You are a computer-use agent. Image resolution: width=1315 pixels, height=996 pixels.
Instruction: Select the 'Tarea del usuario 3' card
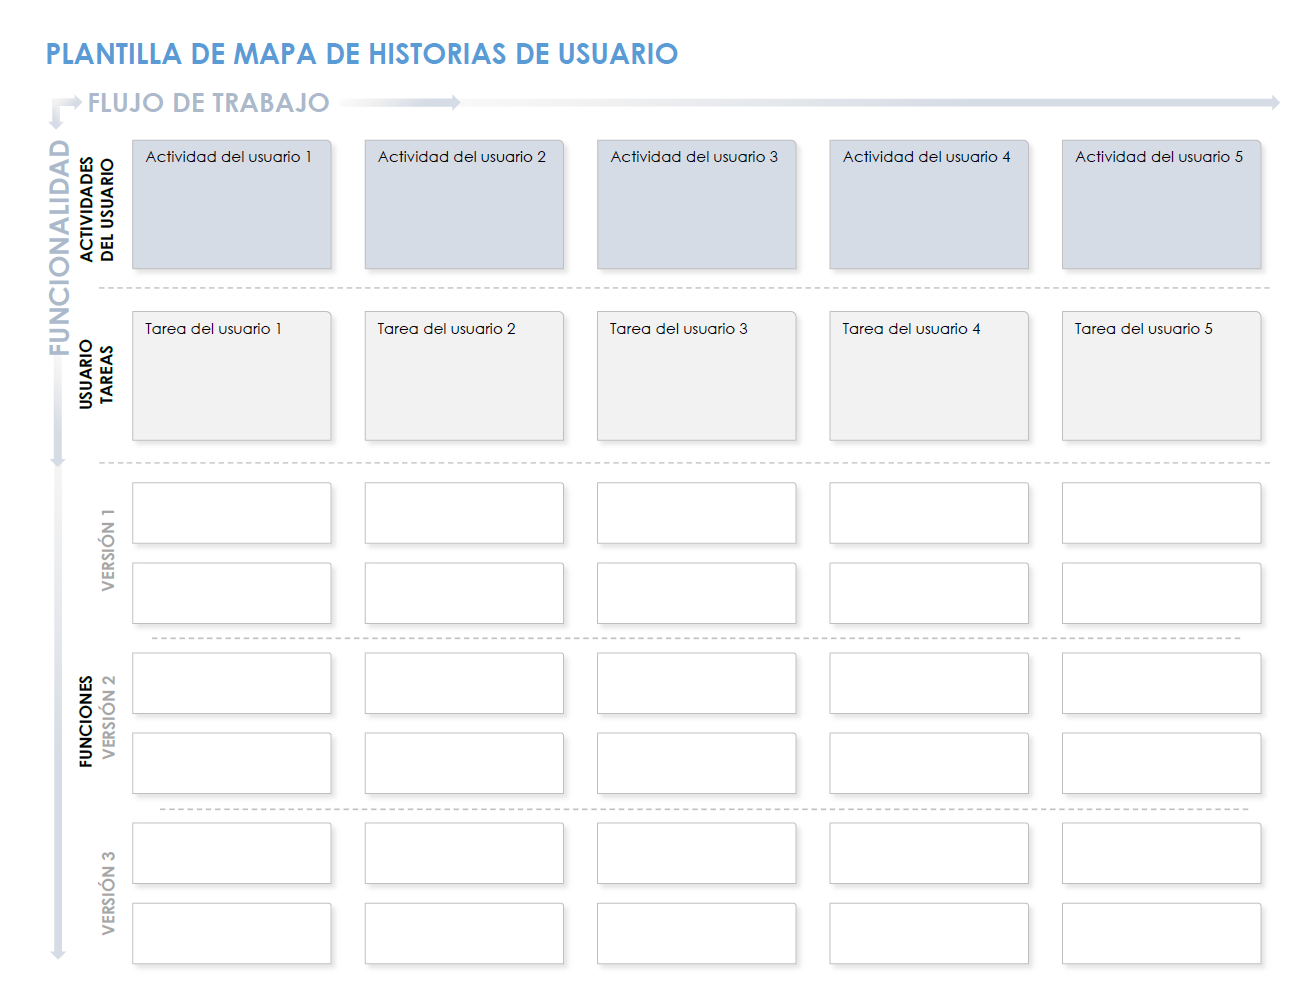coord(697,376)
